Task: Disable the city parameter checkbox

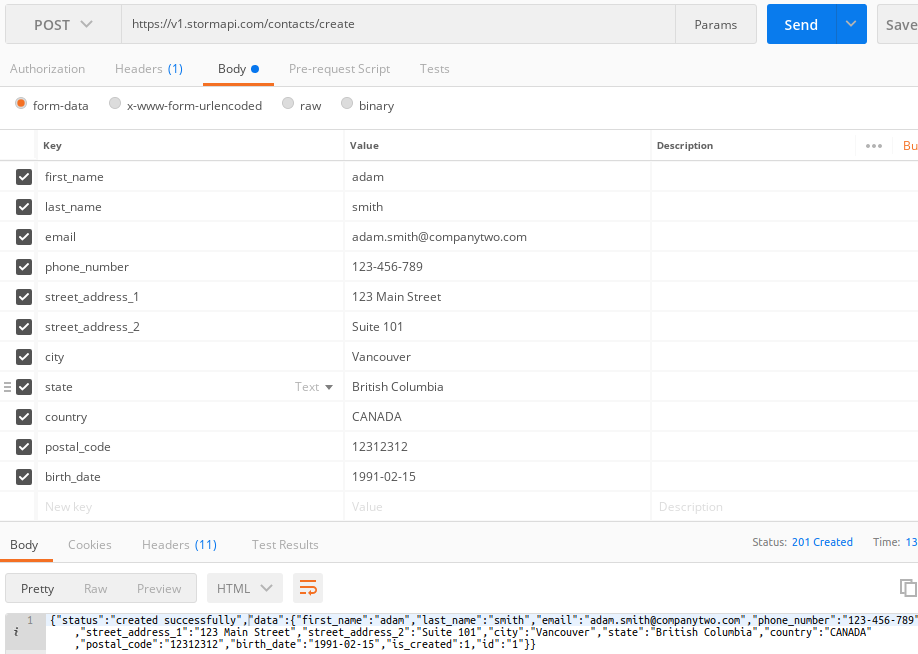Action: tap(24, 357)
